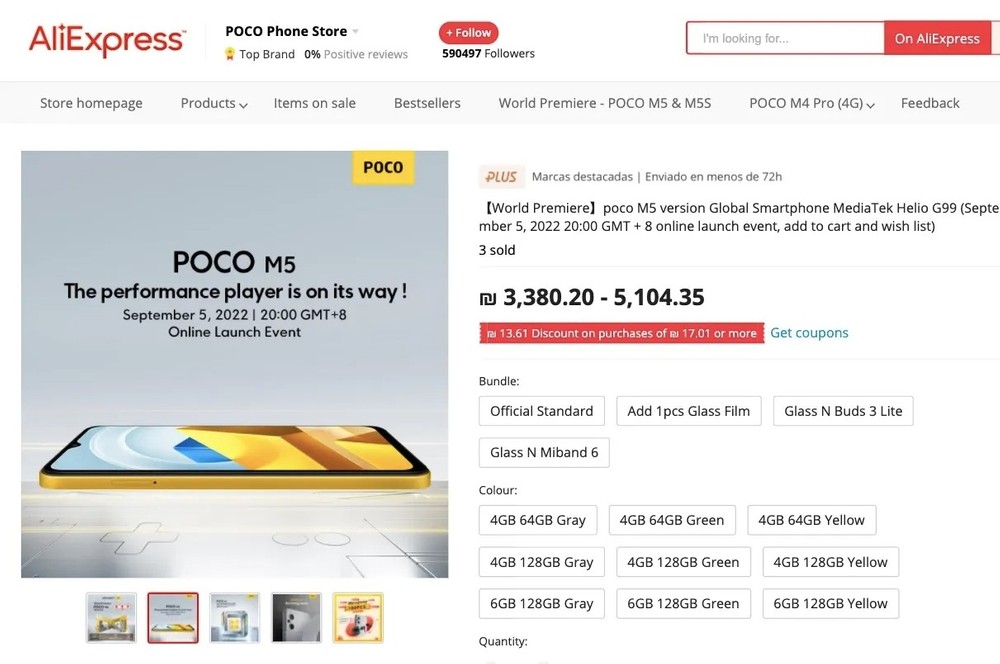Select the Glass N Miband 6 bundle
This screenshot has width=1000, height=664.
pos(544,452)
